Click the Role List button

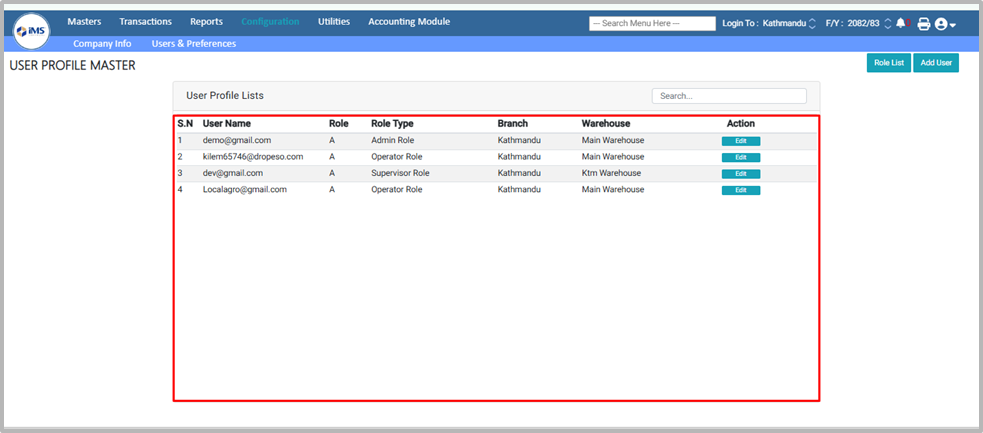pos(888,63)
